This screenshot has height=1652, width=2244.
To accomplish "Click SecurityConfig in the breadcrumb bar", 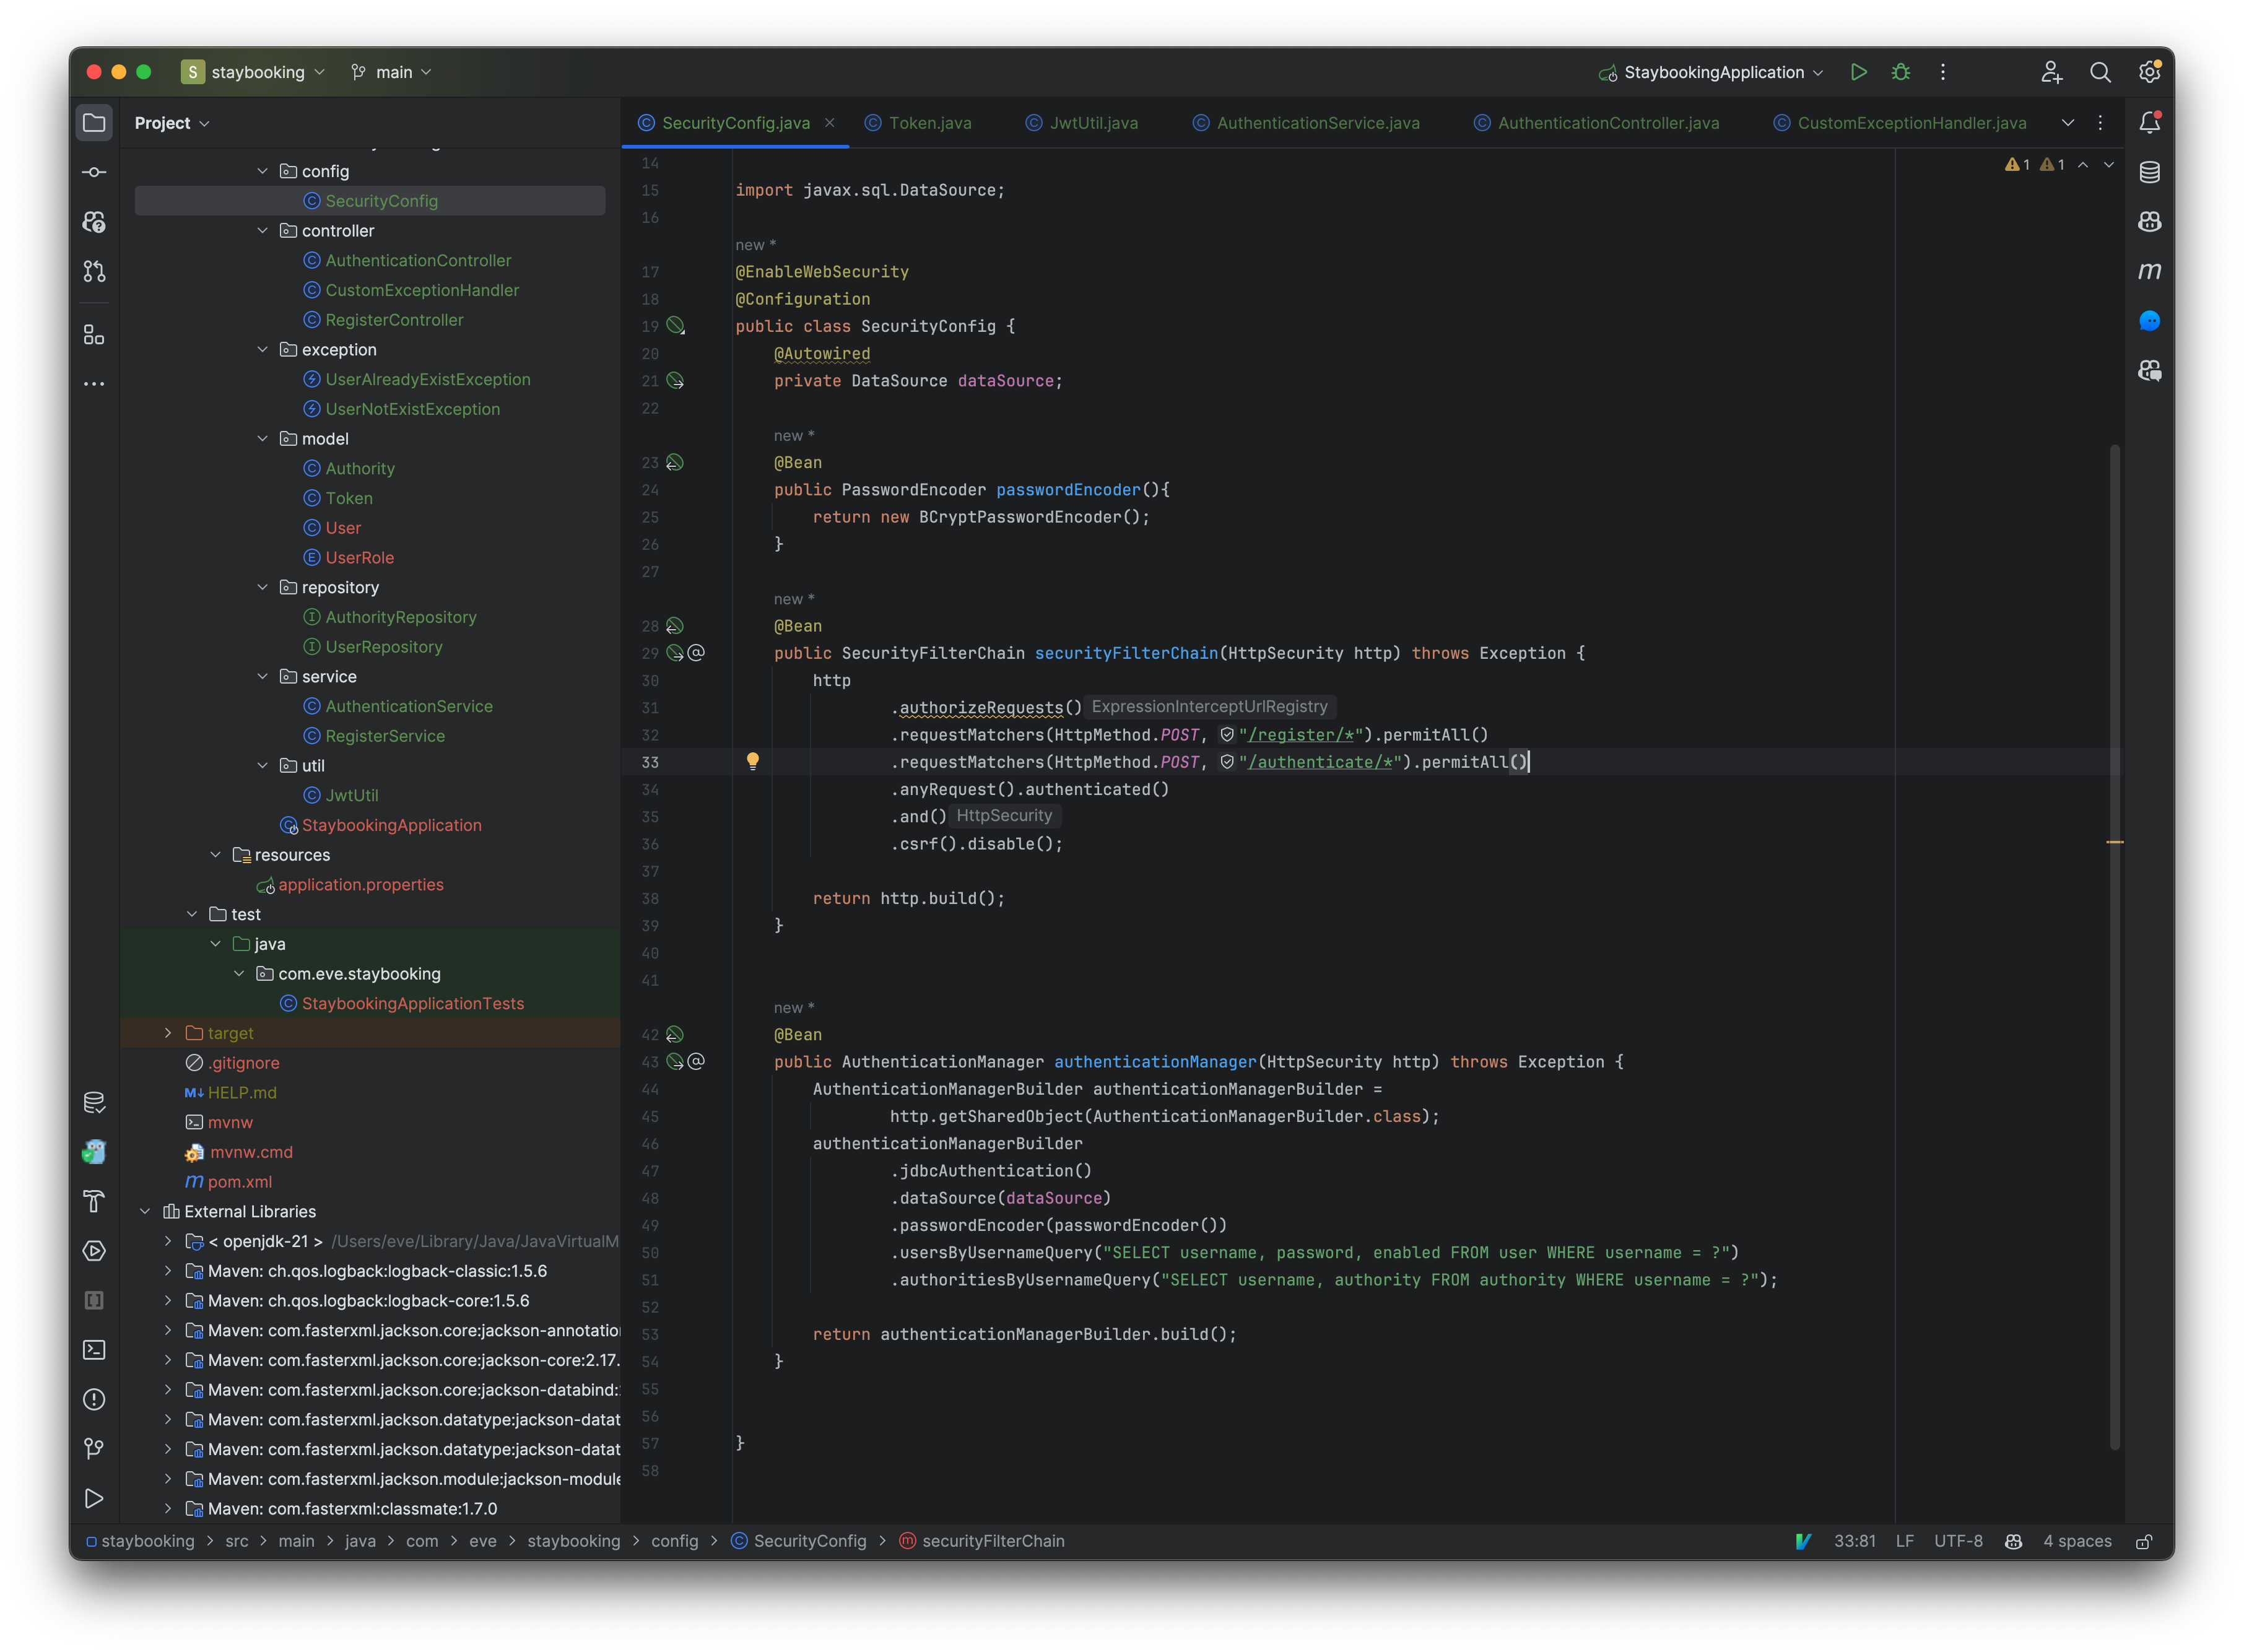I will [809, 1541].
